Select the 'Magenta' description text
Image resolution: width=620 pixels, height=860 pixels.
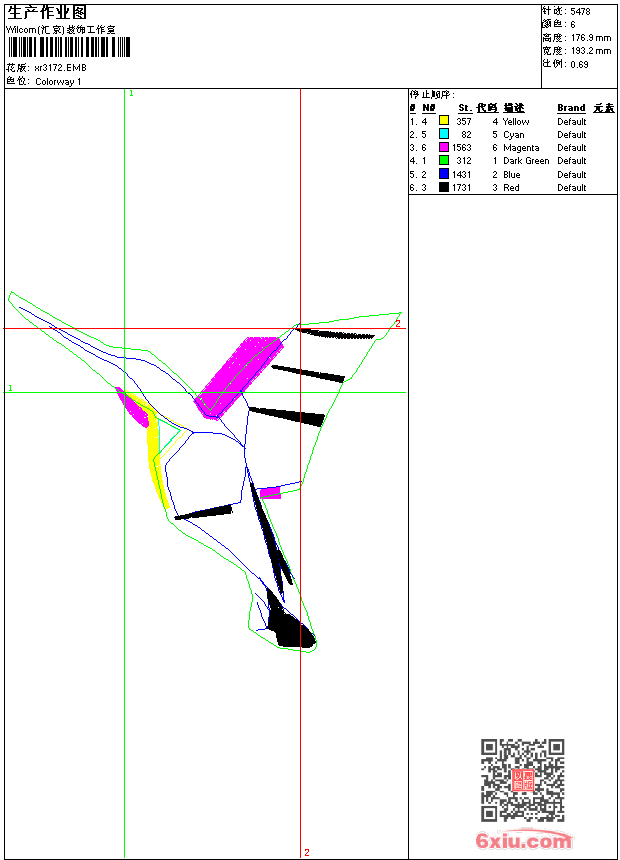click(521, 148)
